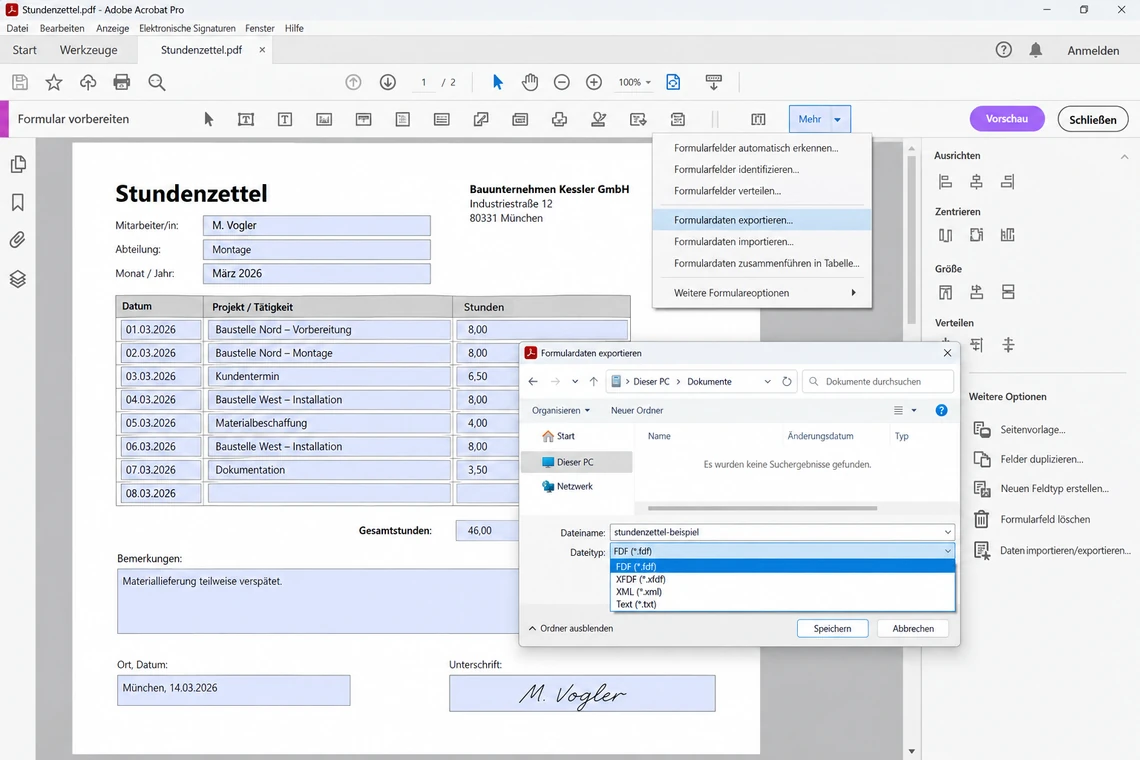Open the page thumbnails panel icon

(18, 164)
